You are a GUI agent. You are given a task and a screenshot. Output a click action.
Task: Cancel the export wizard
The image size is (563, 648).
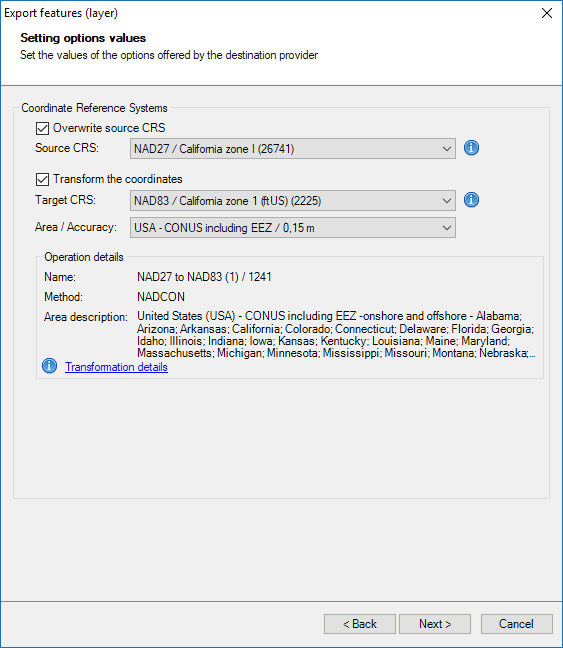516,624
